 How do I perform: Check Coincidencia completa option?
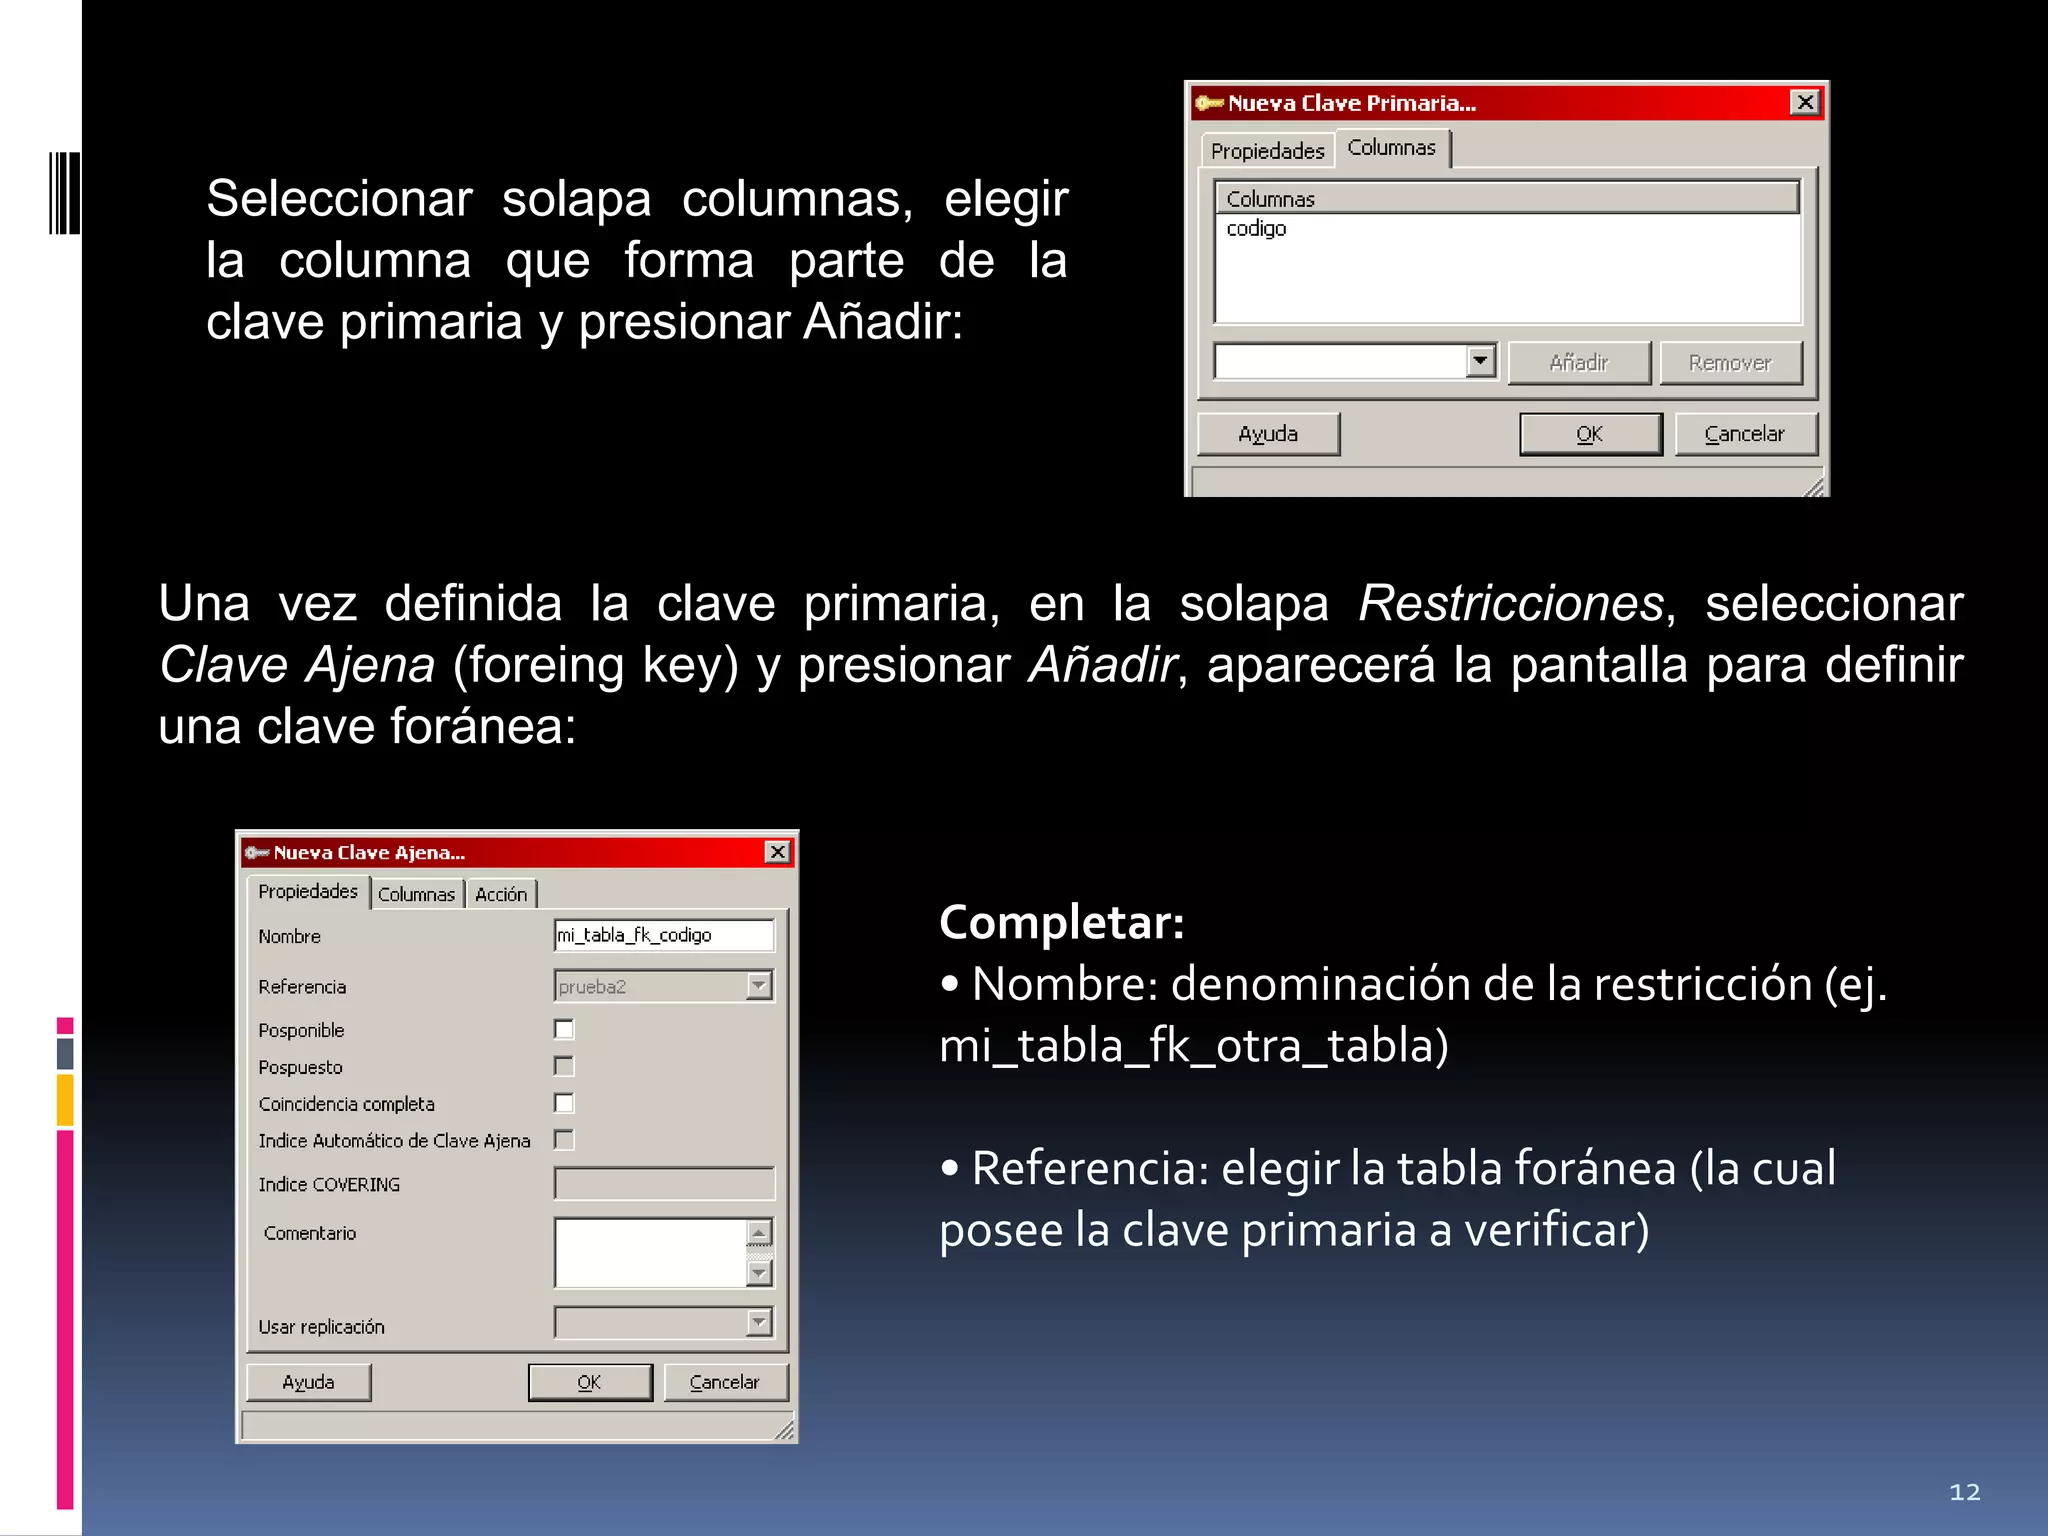(564, 1103)
